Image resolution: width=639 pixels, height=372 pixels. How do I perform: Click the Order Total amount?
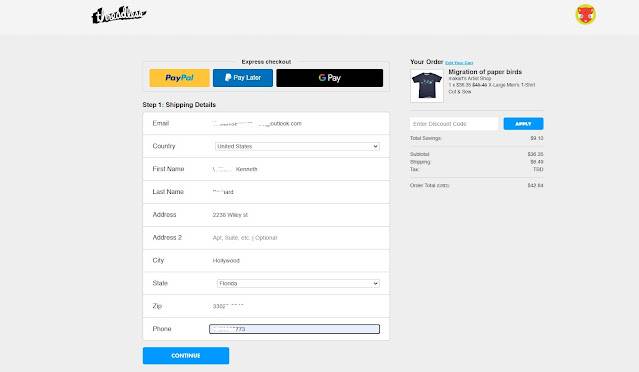pyautogui.click(x=535, y=185)
